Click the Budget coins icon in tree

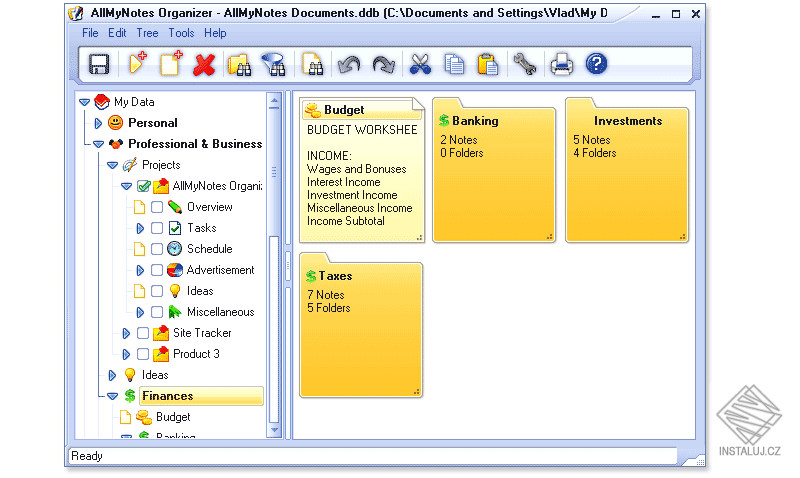click(144, 417)
